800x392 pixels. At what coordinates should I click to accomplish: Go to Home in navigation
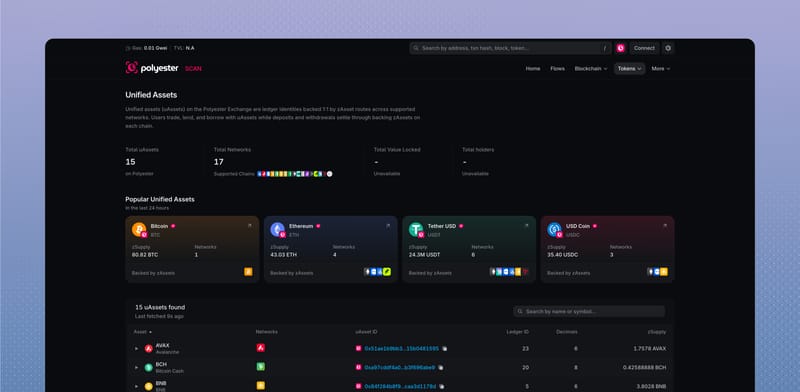(x=533, y=68)
